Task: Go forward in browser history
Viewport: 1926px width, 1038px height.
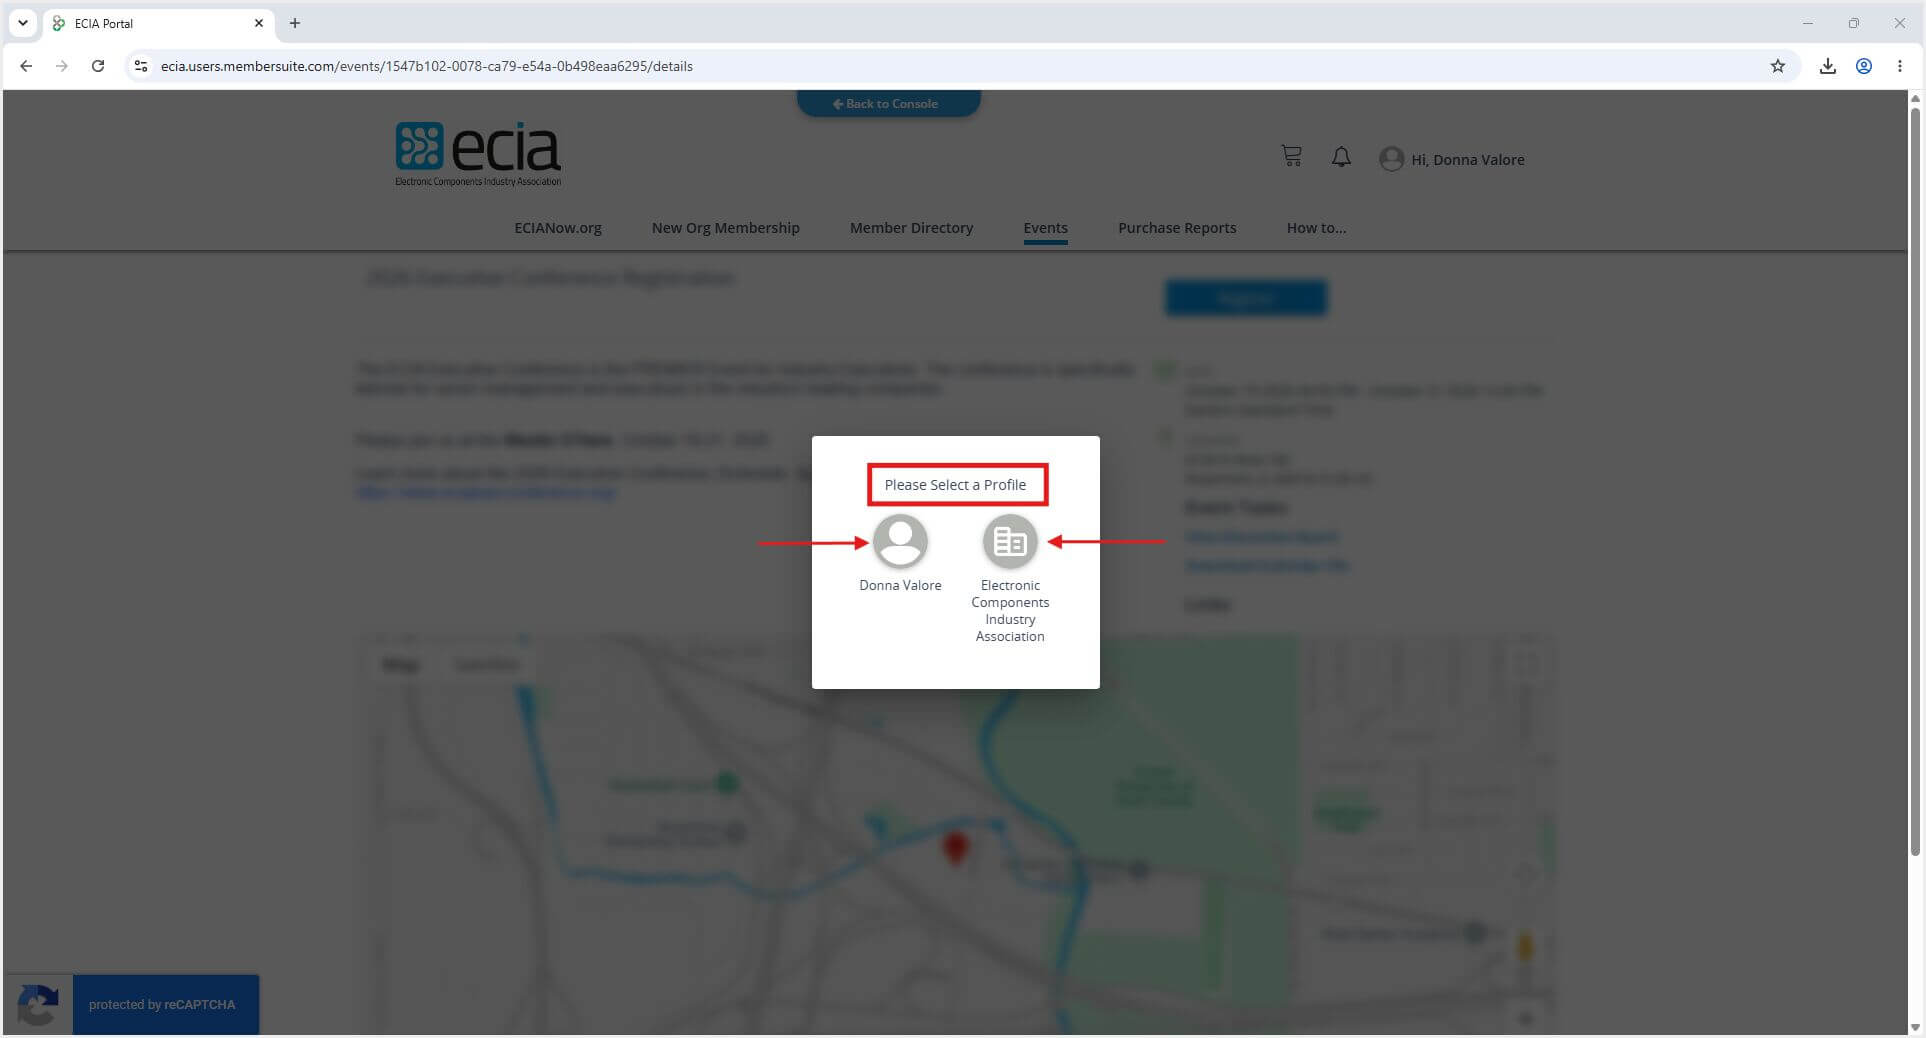Action: [62, 66]
